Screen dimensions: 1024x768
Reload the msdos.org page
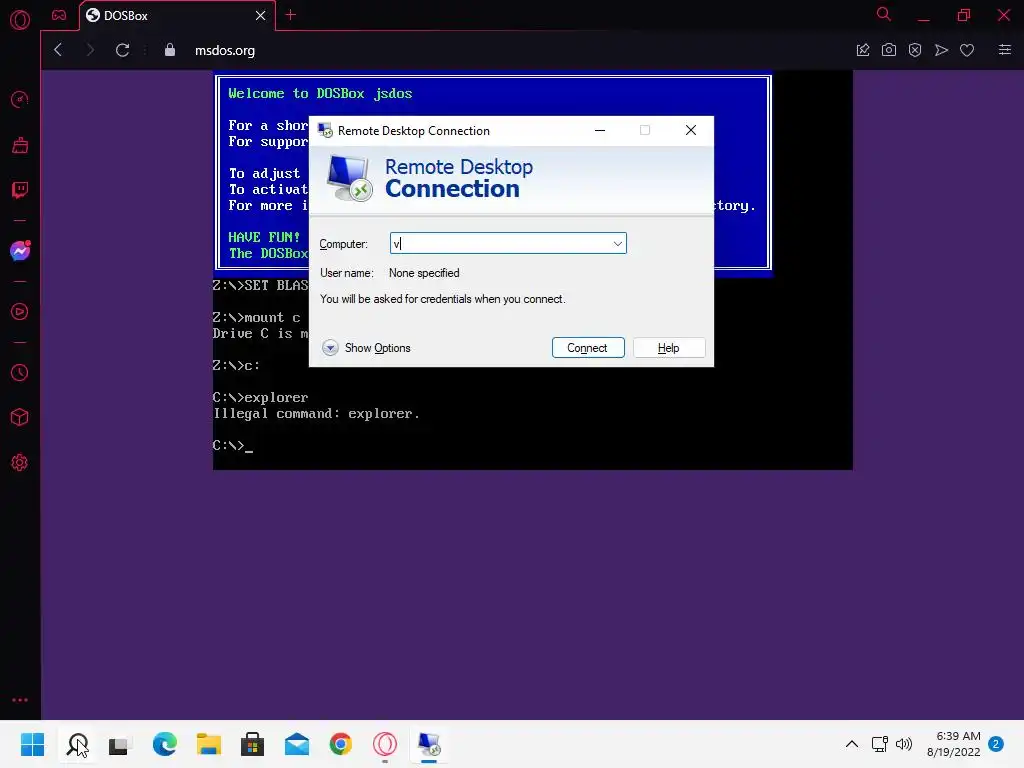(x=122, y=50)
